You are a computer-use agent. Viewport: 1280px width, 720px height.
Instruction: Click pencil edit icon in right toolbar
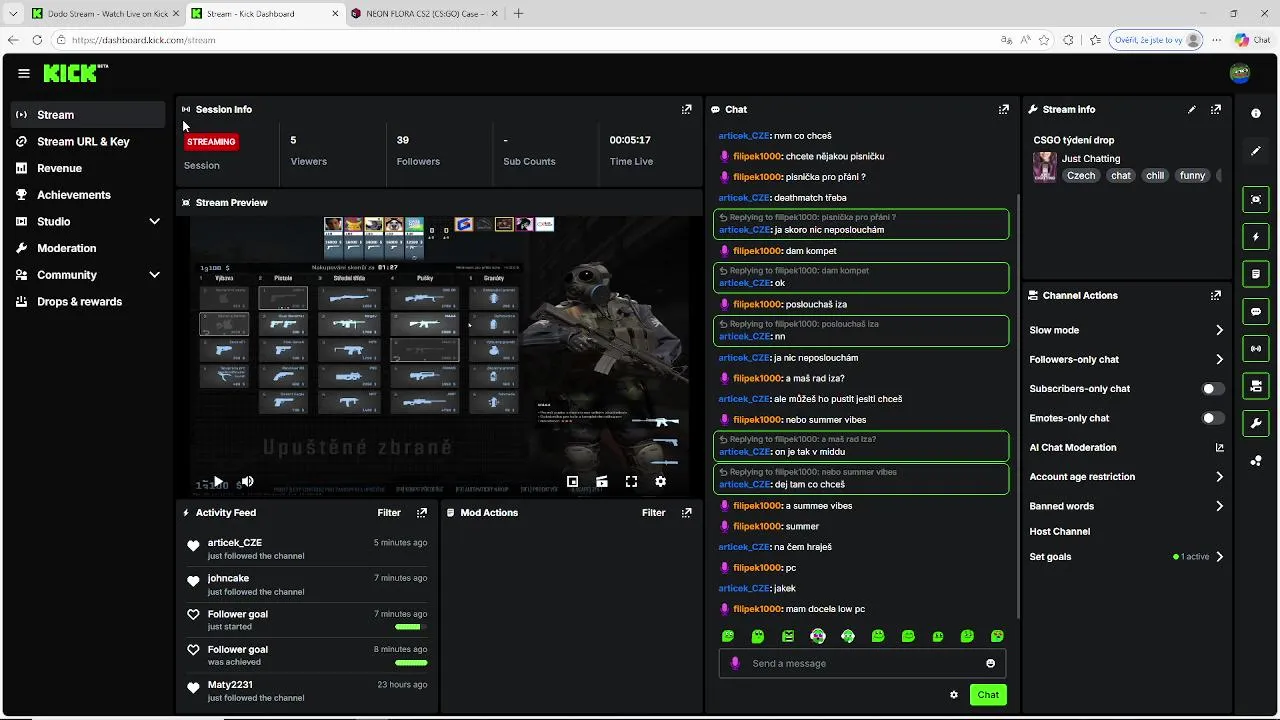pyautogui.click(x=1256, y=151)
